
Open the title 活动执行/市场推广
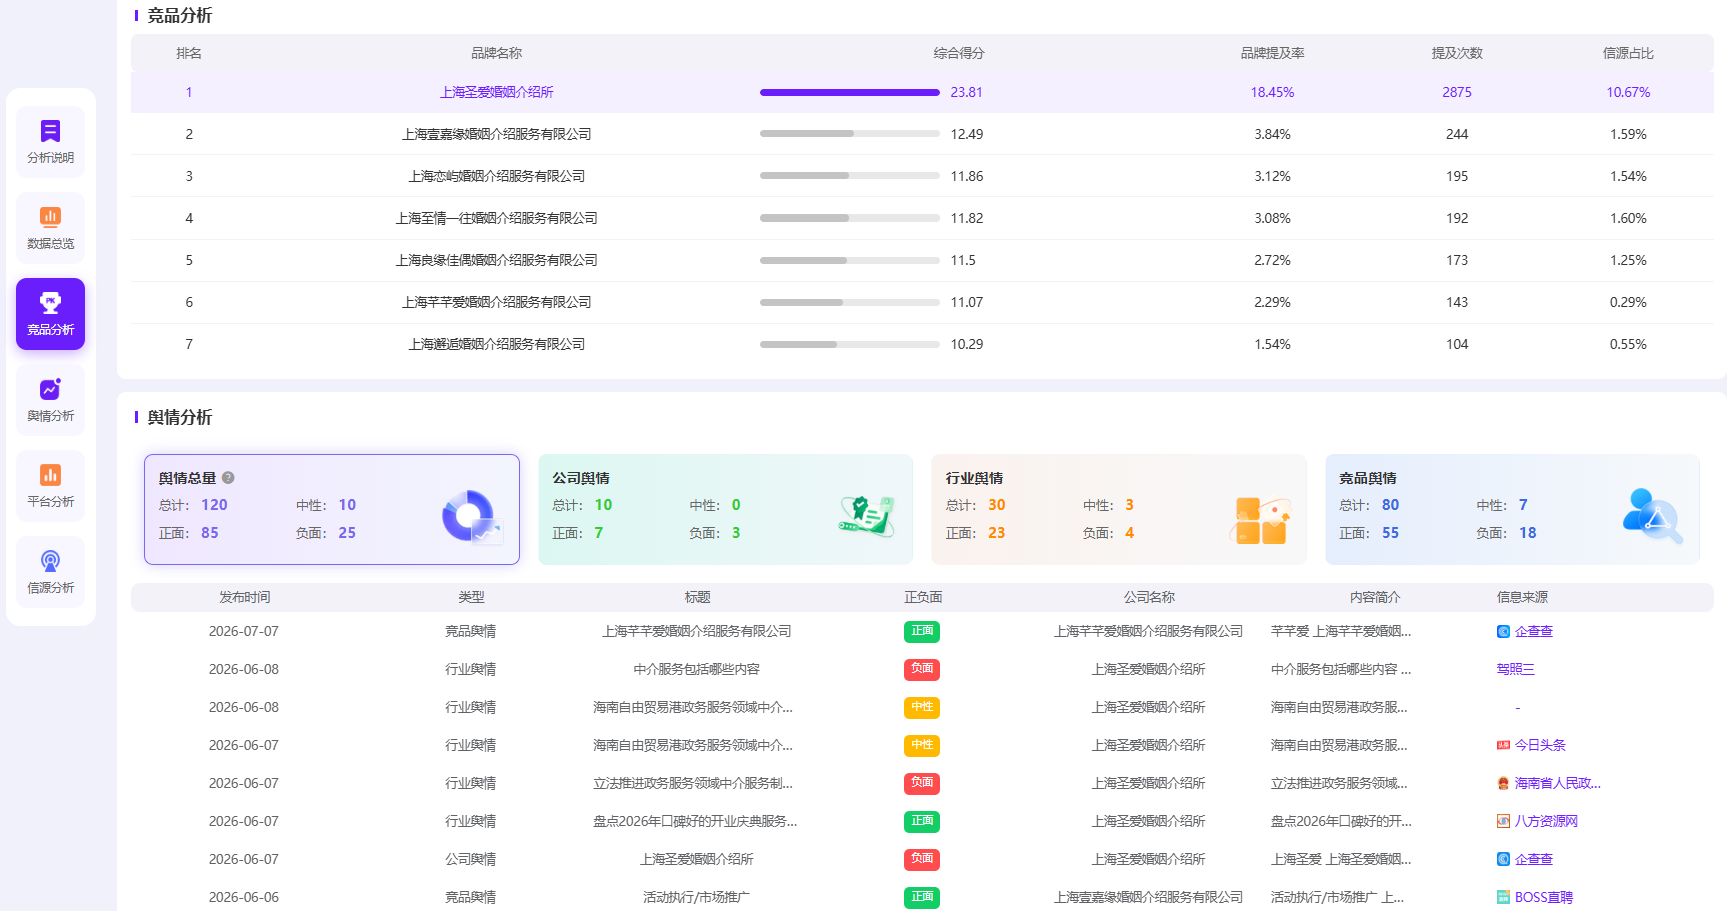(696, 897)
